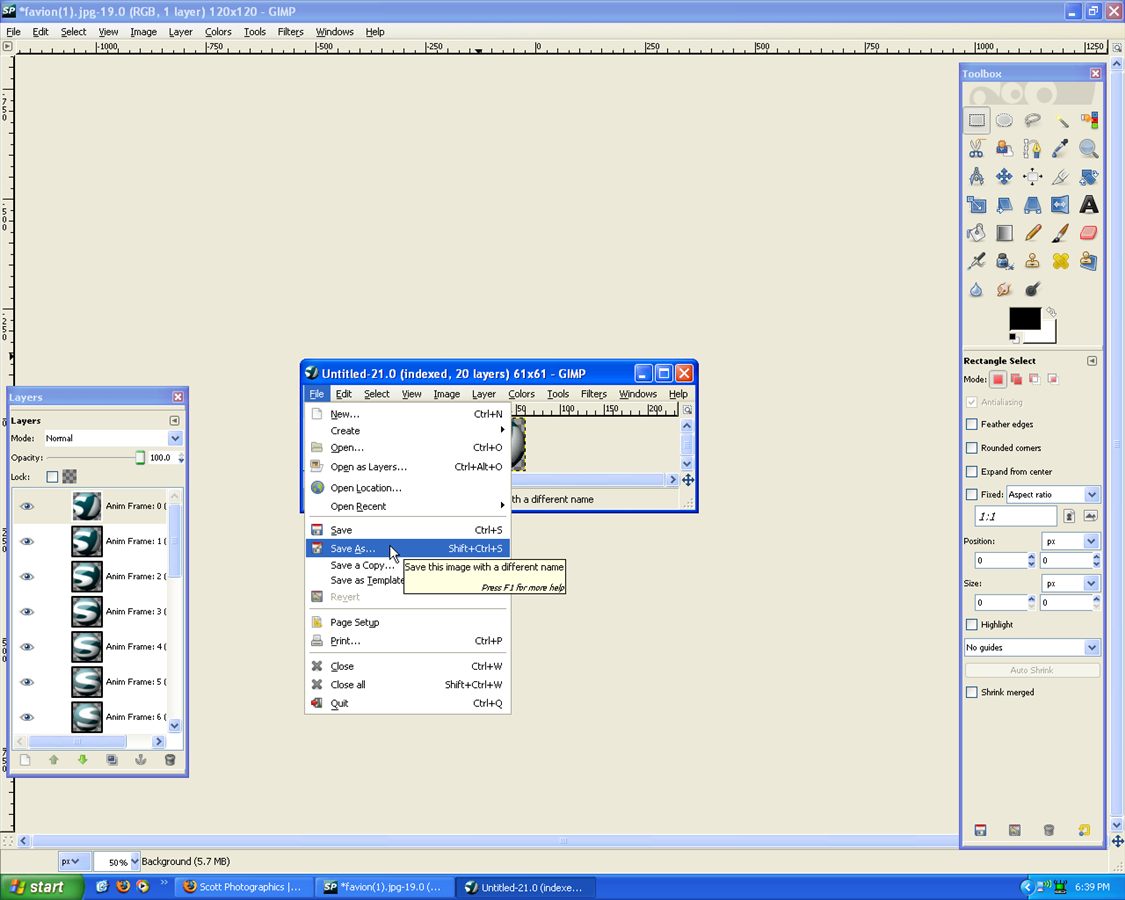Screen dimensions: 1125x900
Task: Select the Move tool
Action: (1004, 177)
